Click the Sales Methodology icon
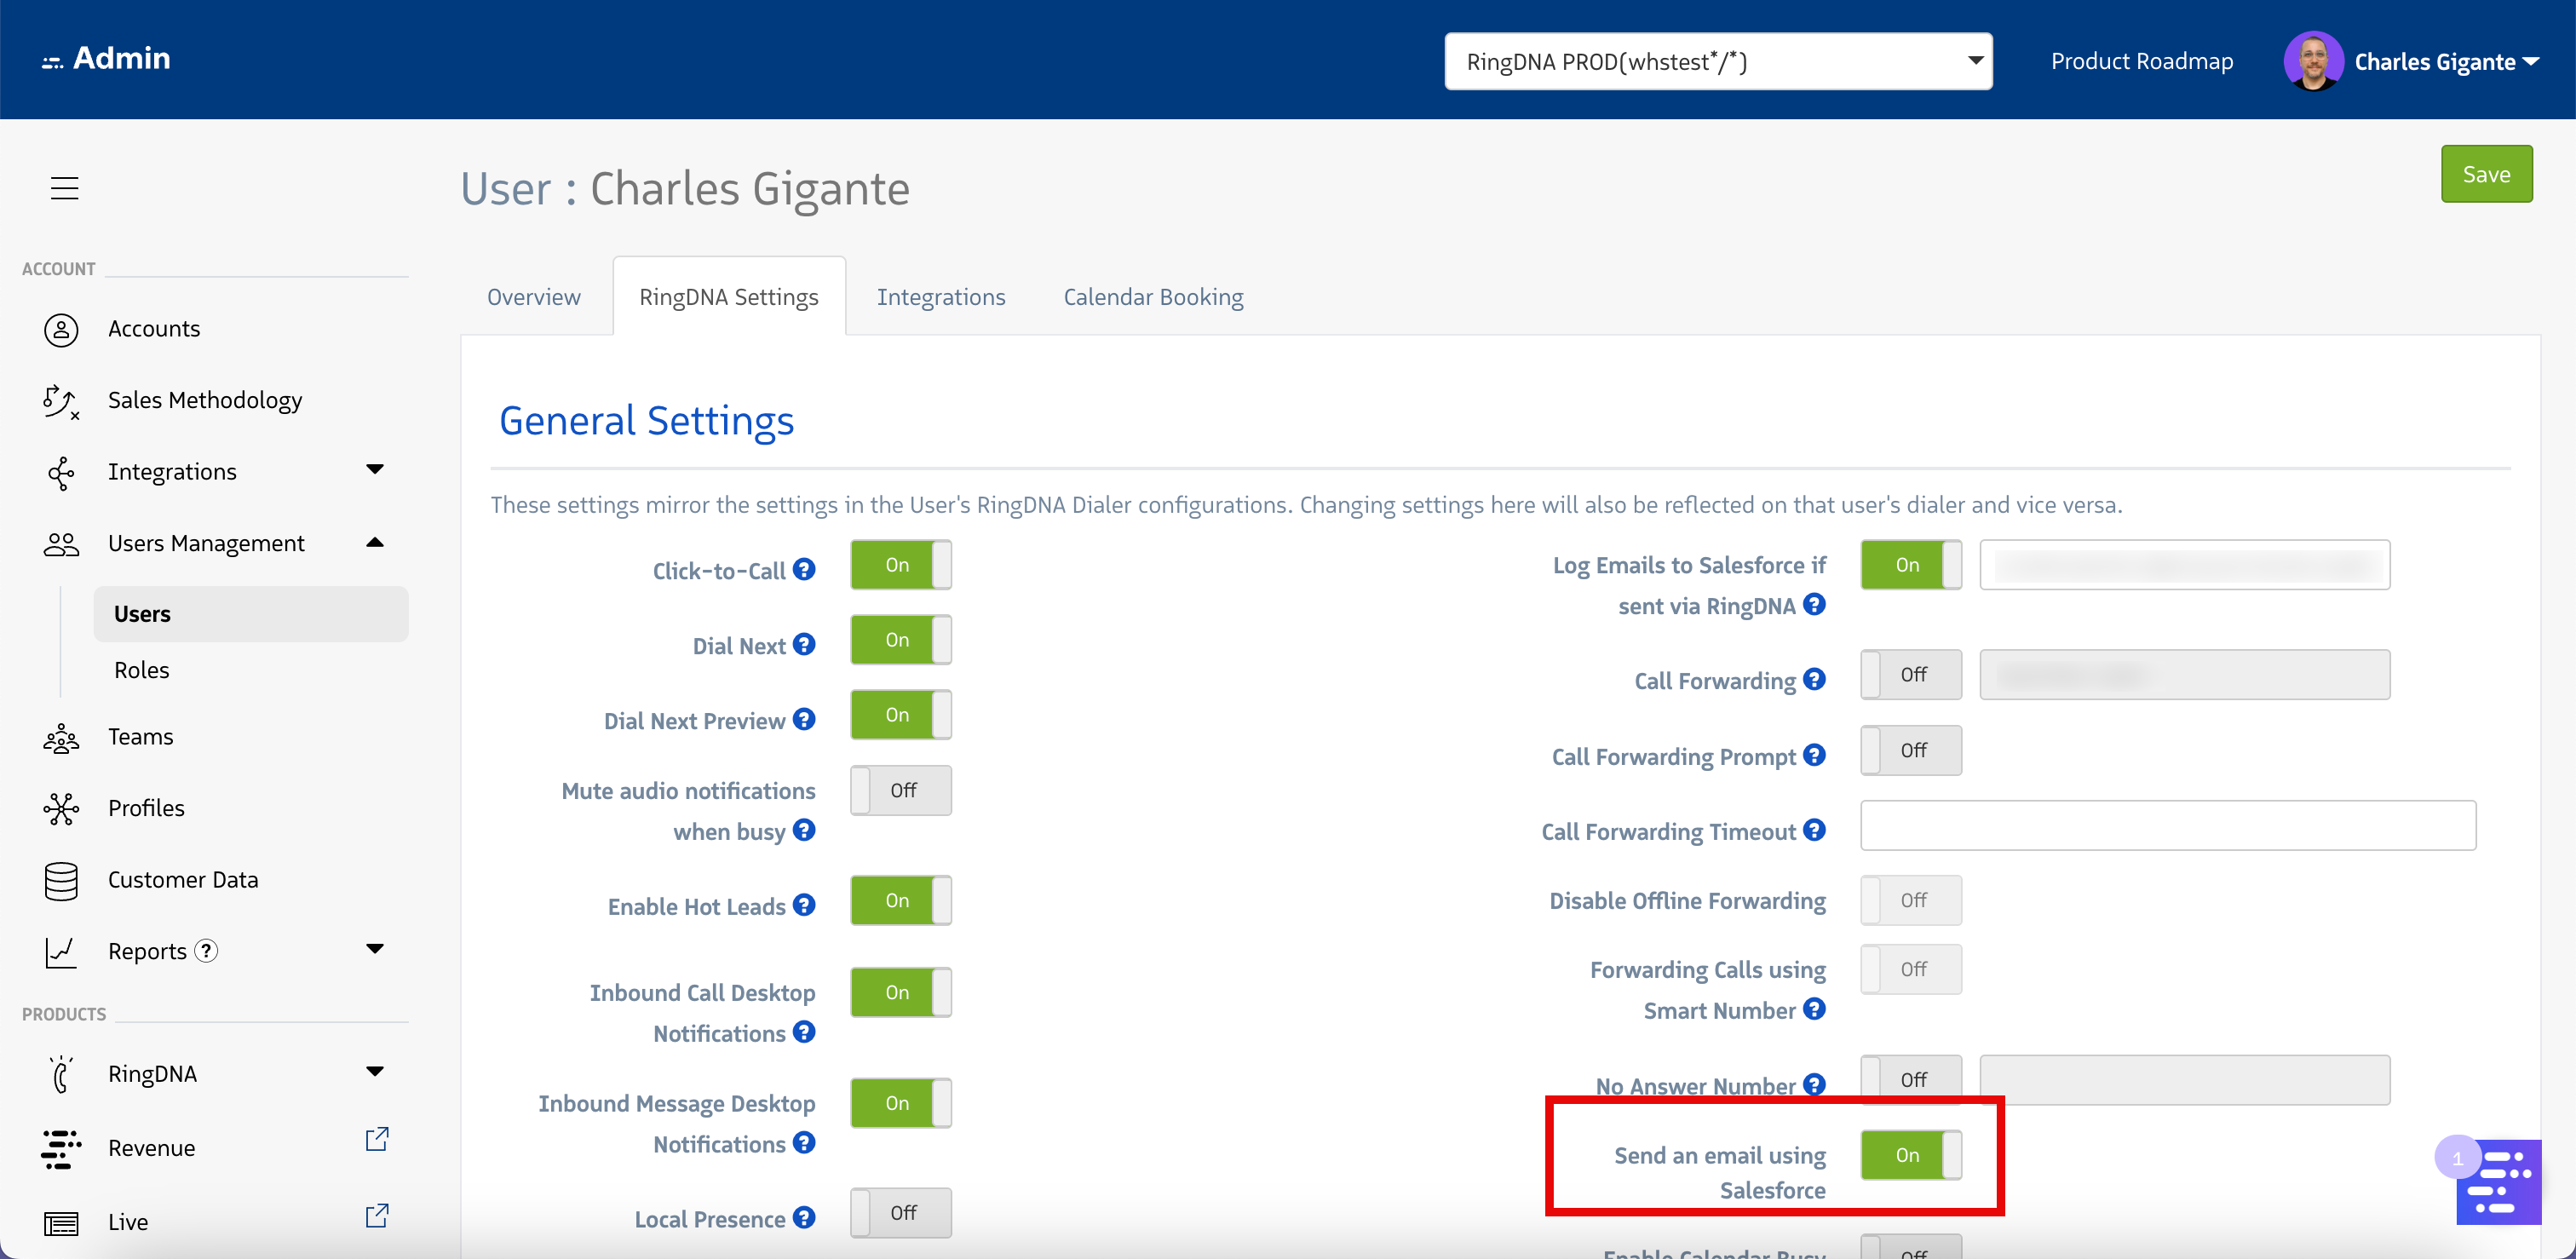2576x1259 pixels. [x=60, y=401]
